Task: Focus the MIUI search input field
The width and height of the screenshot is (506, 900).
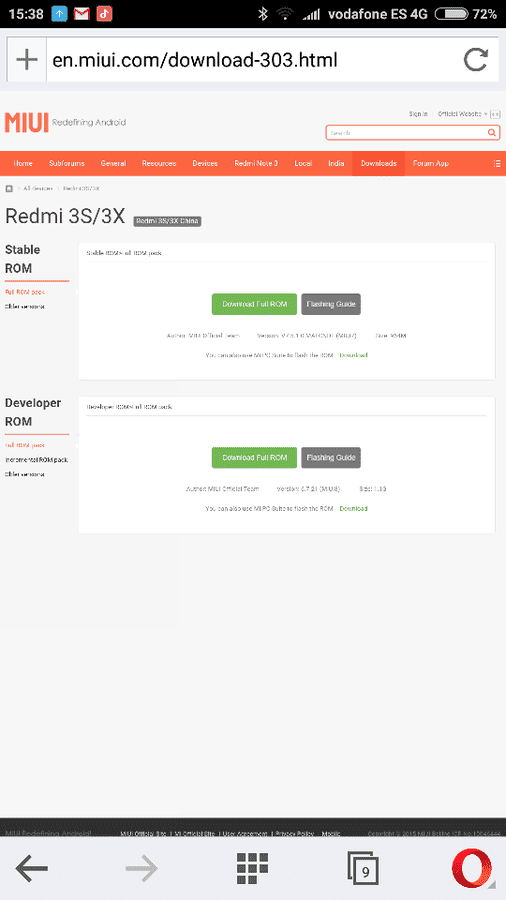Action: (406, 133)
